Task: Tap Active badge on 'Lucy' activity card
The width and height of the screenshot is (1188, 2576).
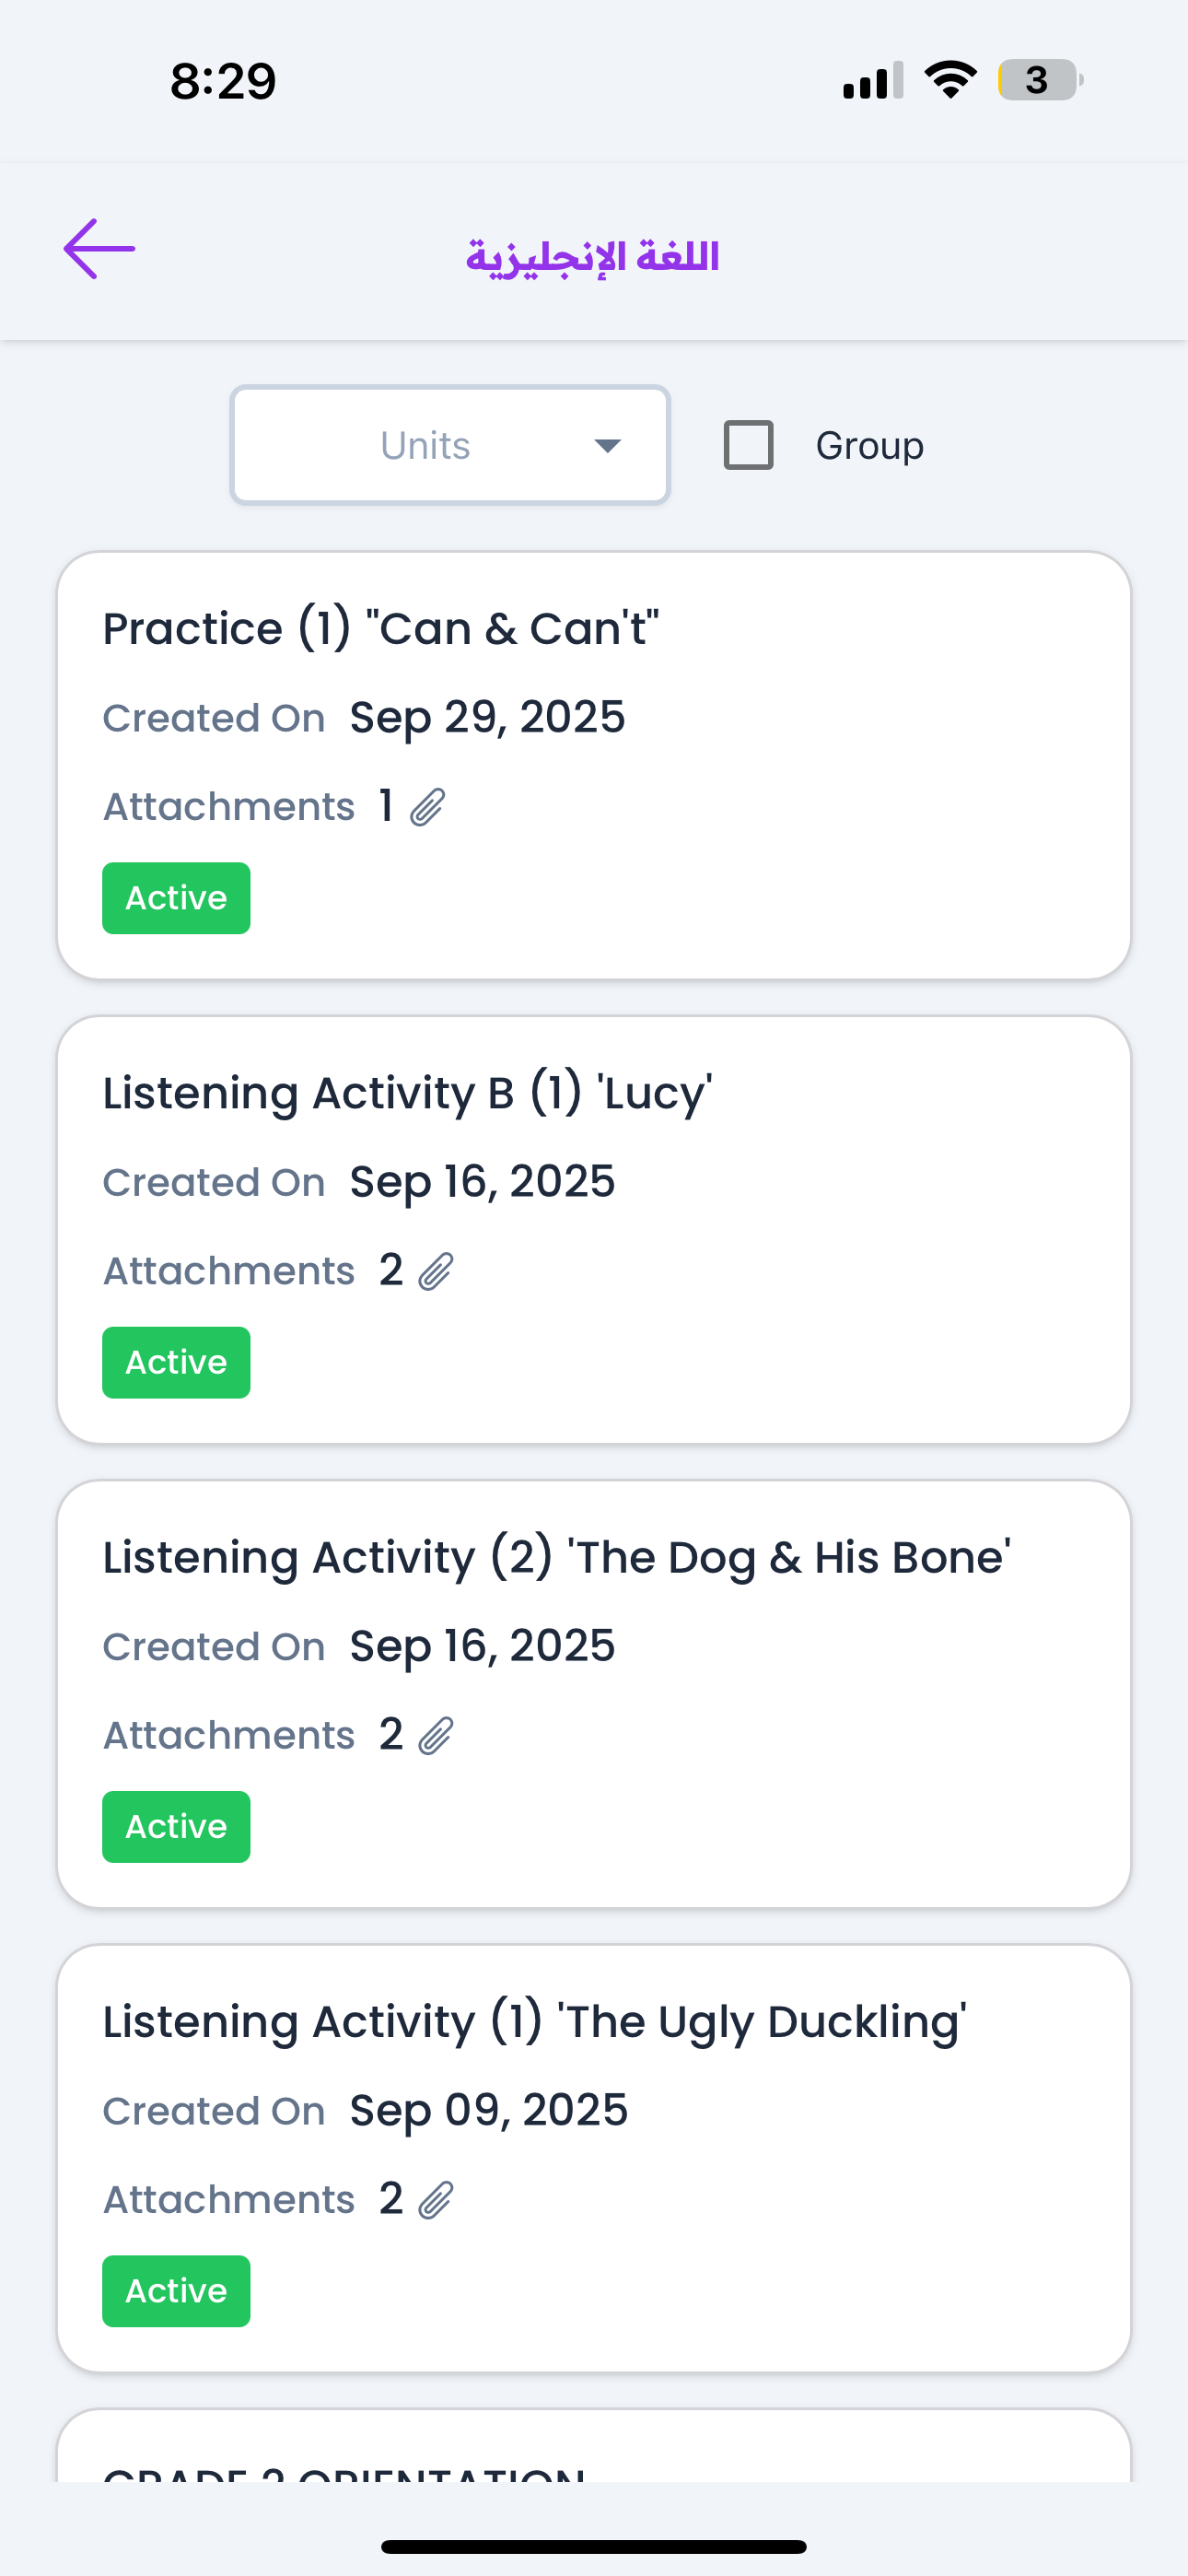Action: tap(176, 1362)
